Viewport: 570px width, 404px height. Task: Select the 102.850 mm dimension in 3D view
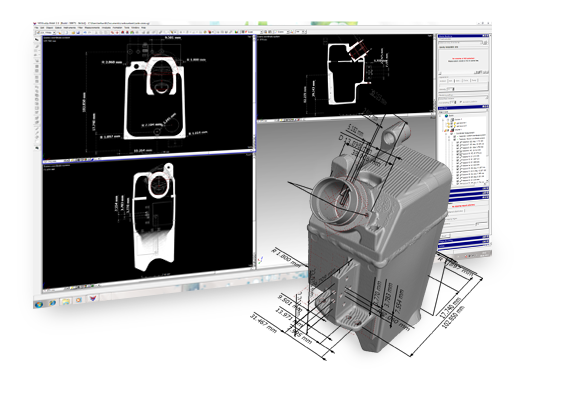(x=454, y=316)
